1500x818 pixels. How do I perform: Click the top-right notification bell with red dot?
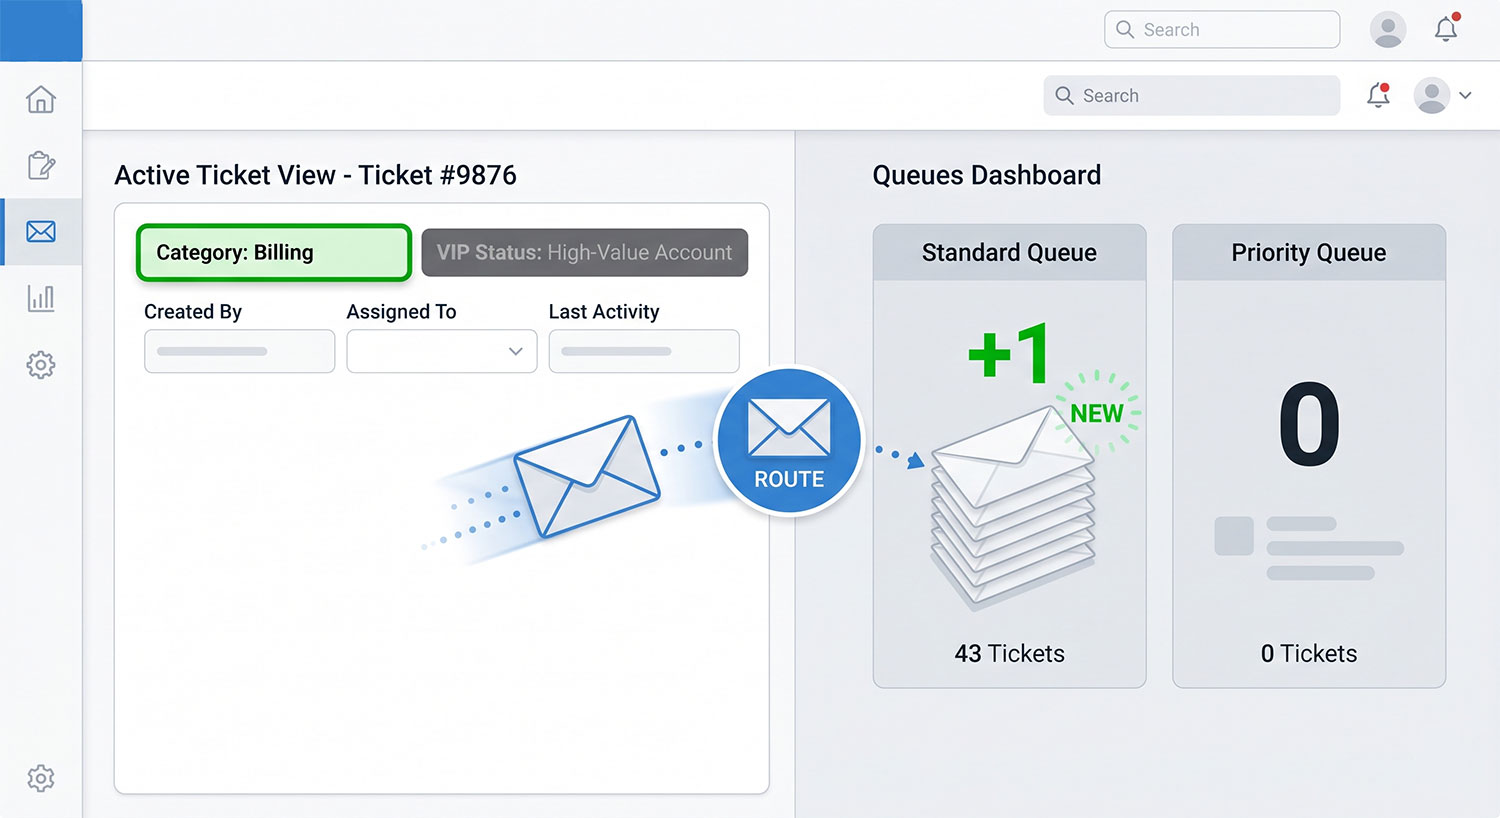point(1446,29)
